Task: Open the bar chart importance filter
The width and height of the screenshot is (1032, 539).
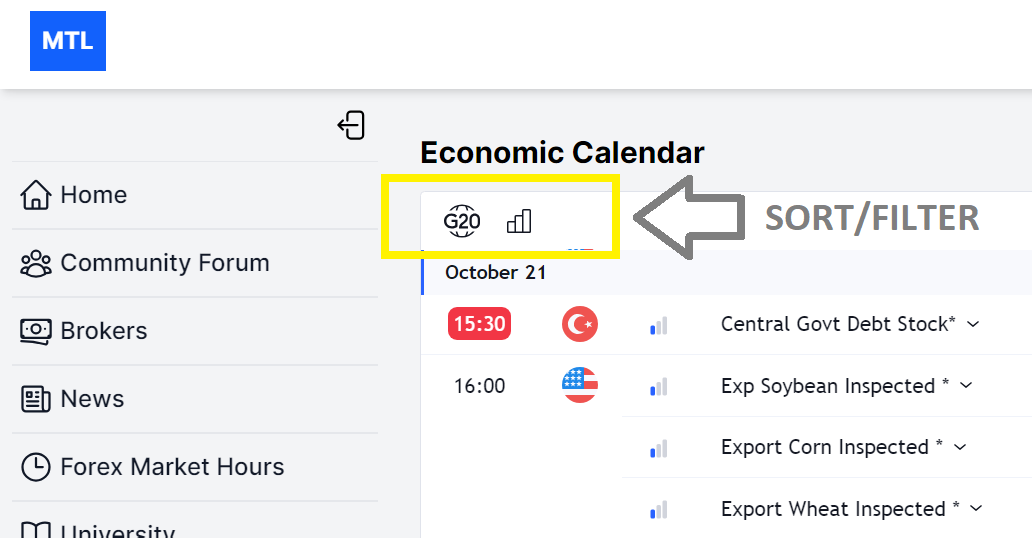Action: 519,220
